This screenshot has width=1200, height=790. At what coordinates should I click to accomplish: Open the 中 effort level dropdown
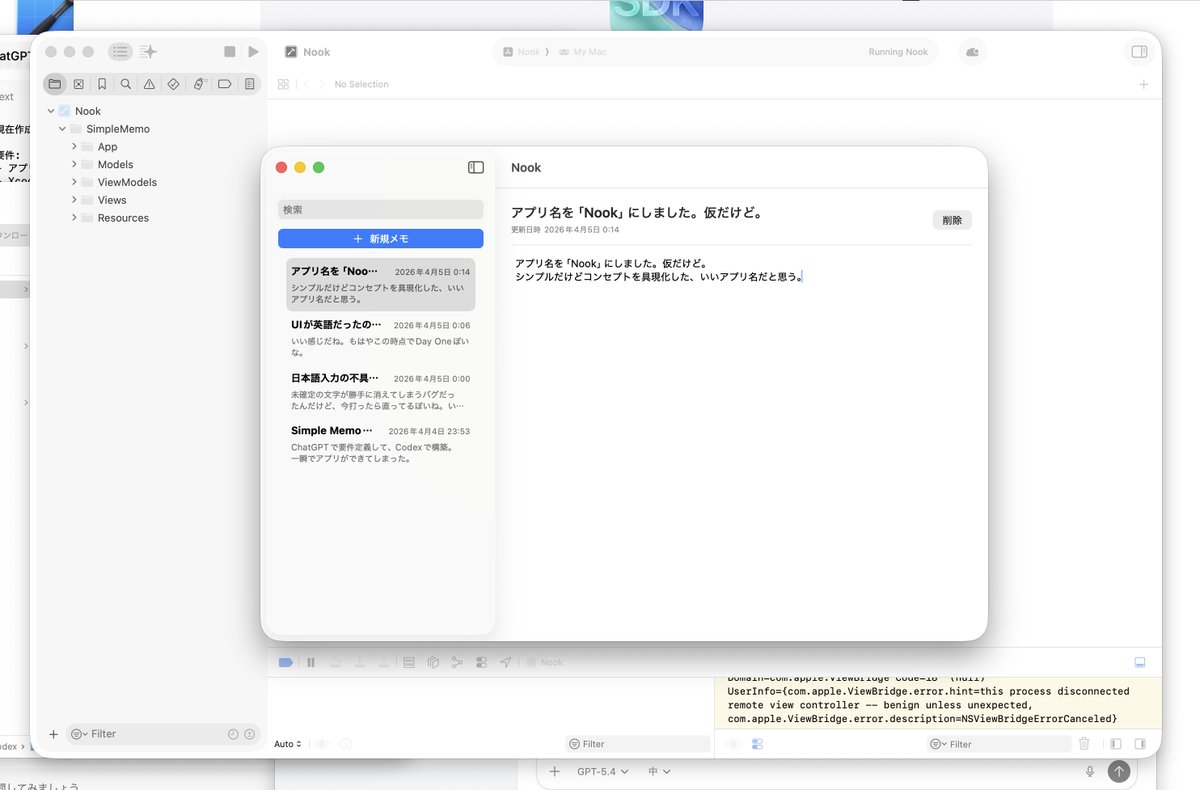pos(660,772)
